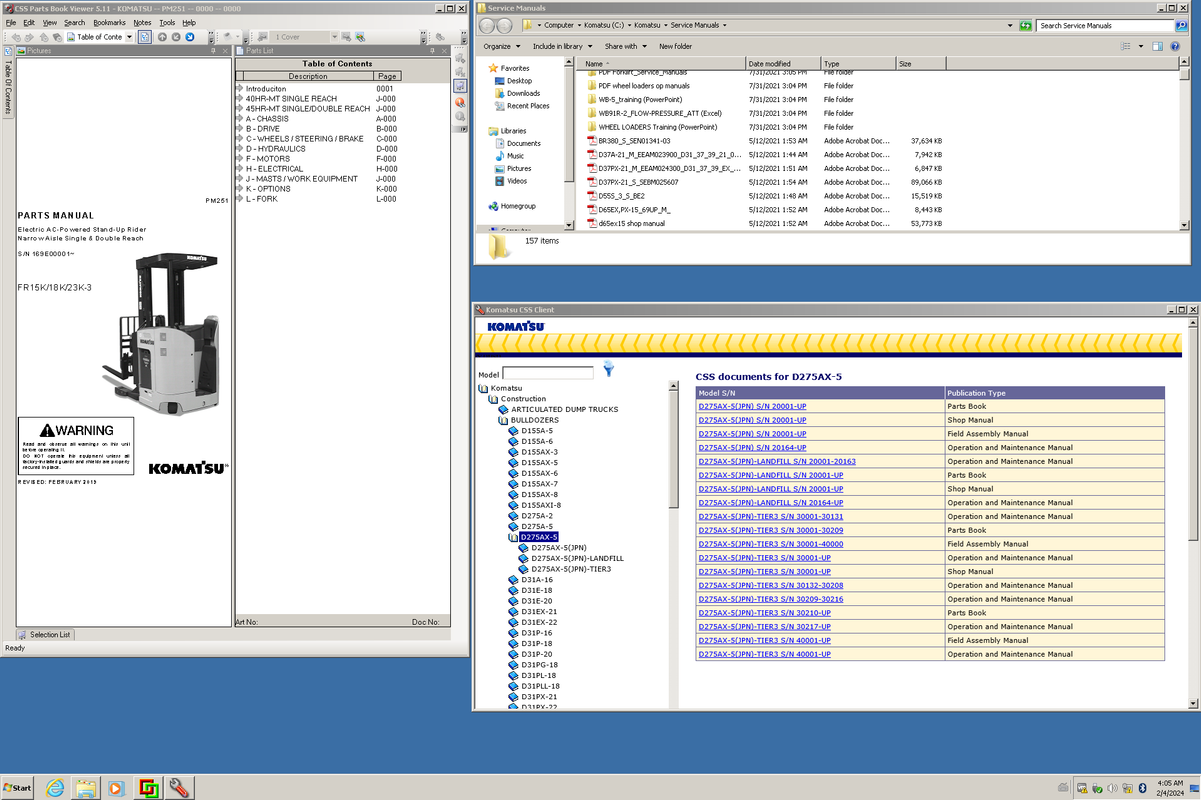Image resolution: width=1201 pixels, height=800 pixels.
Task: Open D275AX-5(JPN)-LANDFILL S/N 20001-20163 link
Action: [x=777, y=462]
